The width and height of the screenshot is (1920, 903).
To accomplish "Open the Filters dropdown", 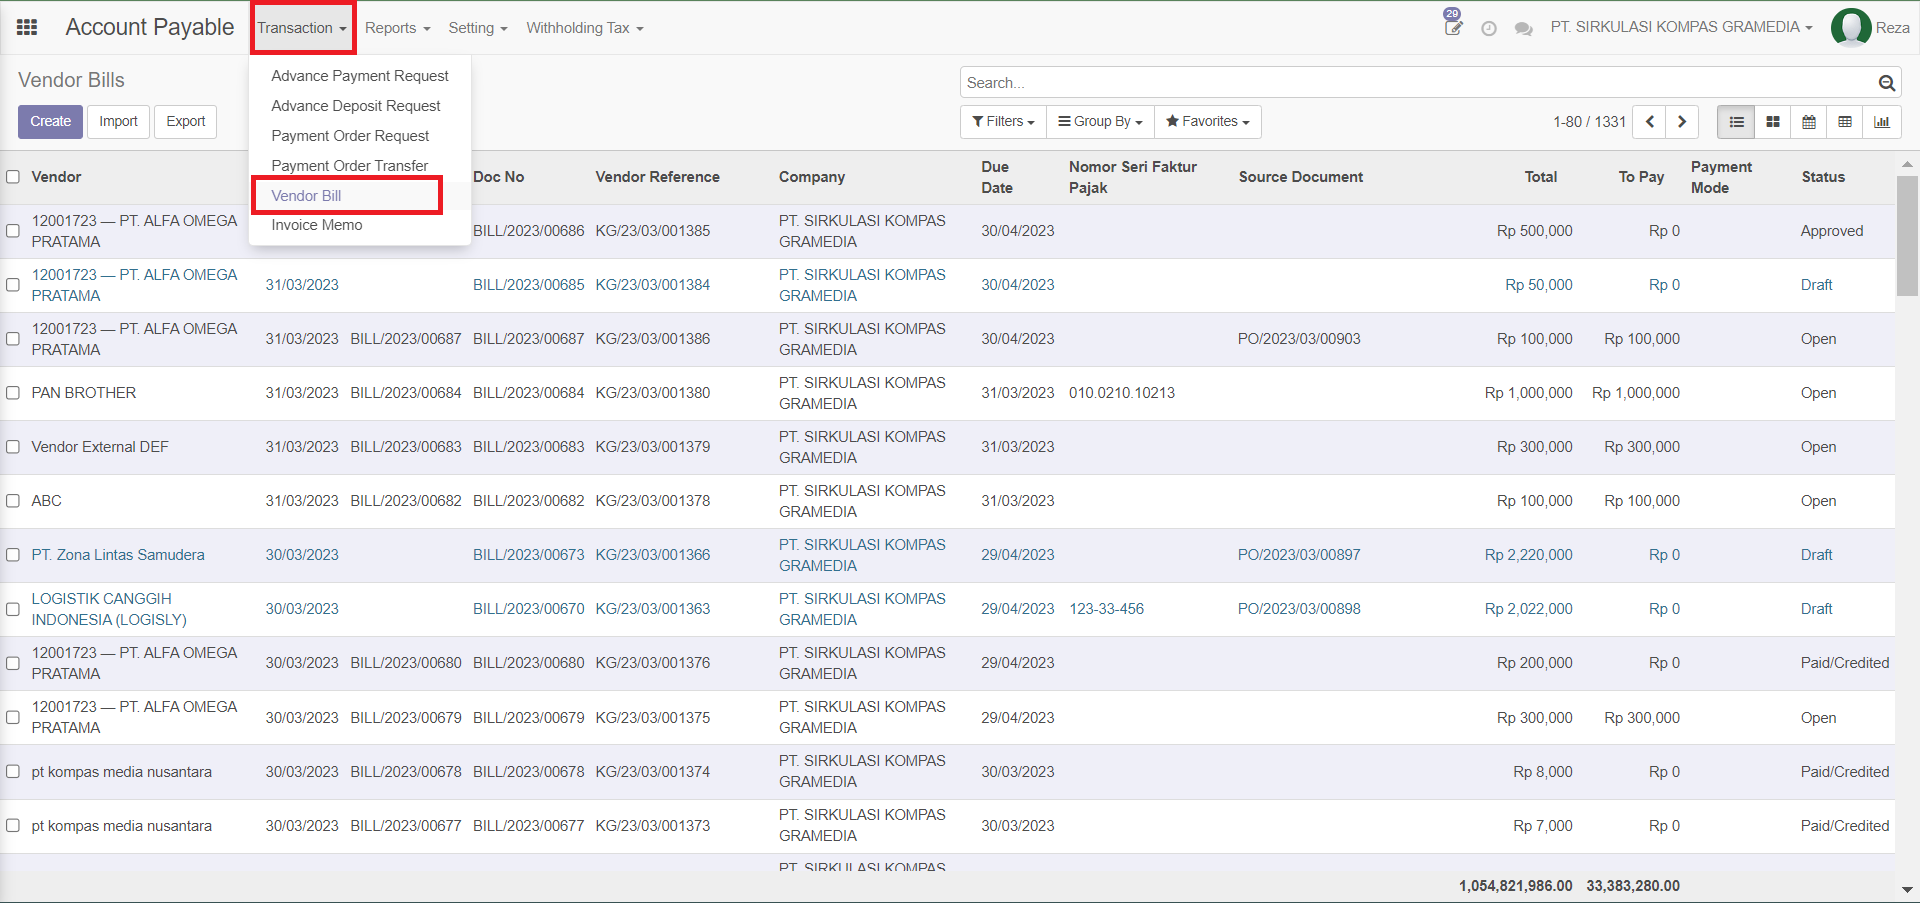I will (x=1003, y=122).
